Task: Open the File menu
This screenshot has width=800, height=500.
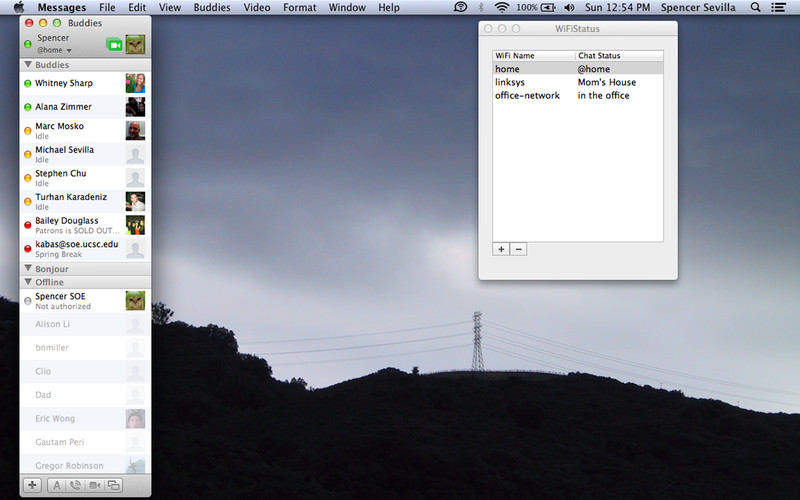Action: coord(107,7)
